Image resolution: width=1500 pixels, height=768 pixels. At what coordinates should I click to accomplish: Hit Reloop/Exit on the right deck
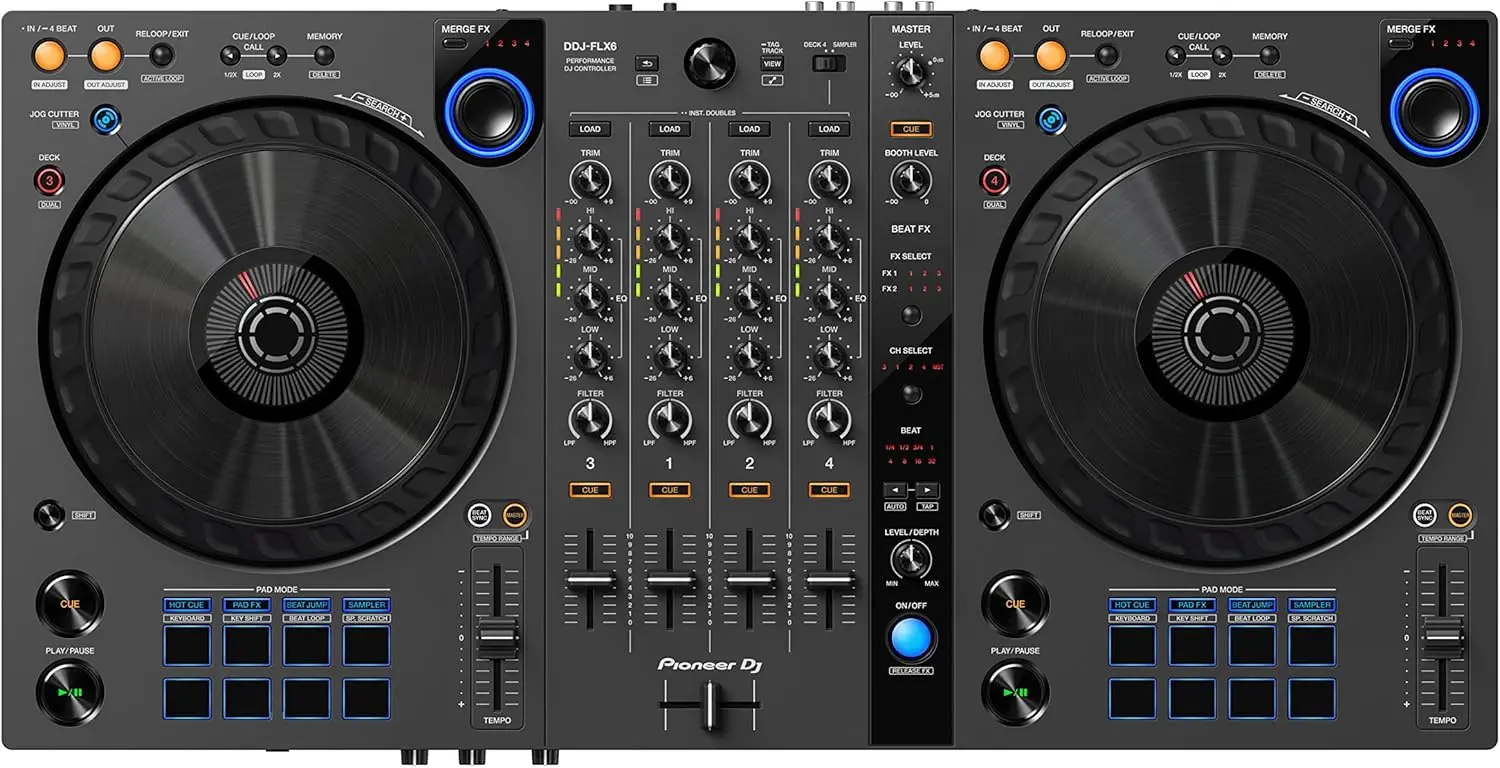coord(1106,56)
